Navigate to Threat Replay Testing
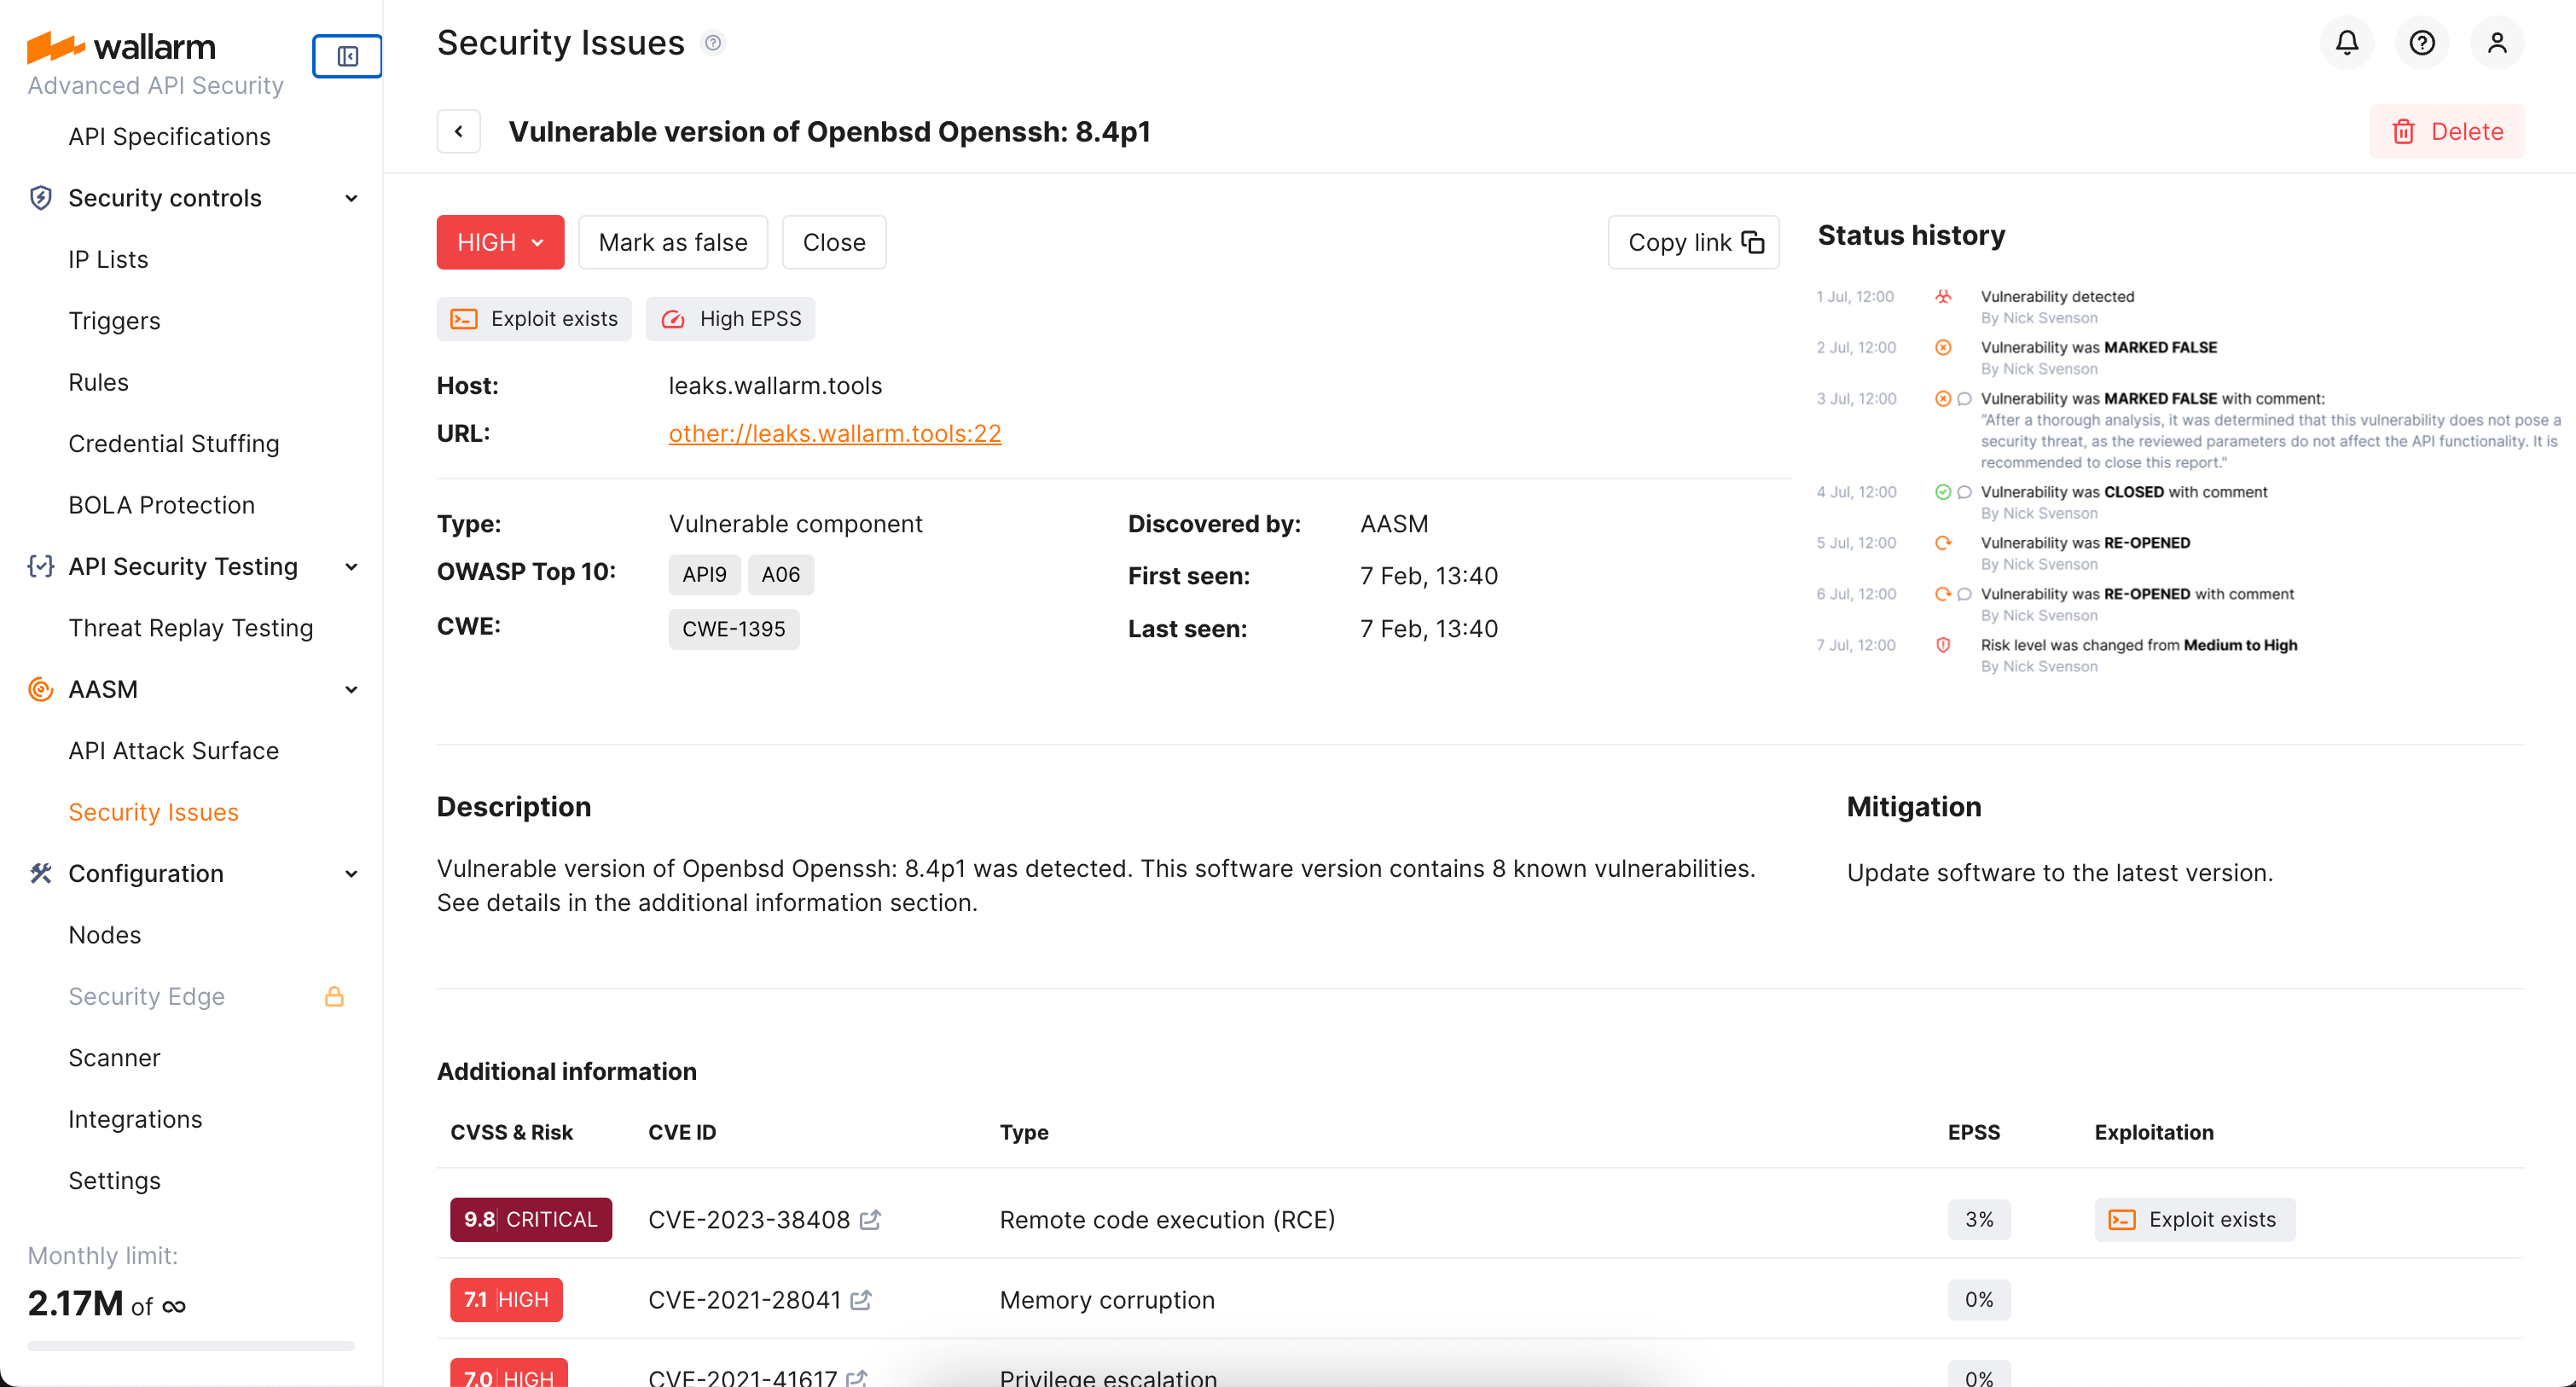 191,628
